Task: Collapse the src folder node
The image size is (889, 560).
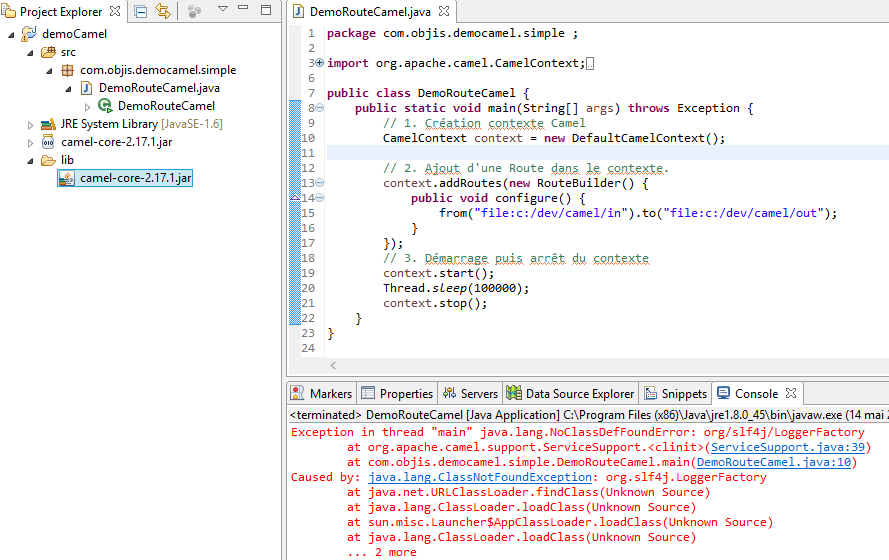Action: 31,53
